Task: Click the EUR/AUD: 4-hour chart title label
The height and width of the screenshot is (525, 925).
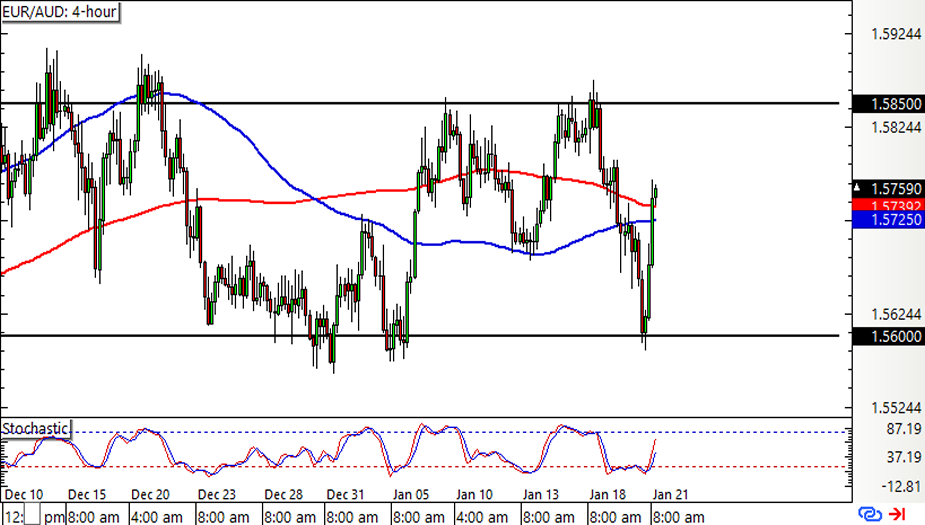Action: click(x=60, y=11)
